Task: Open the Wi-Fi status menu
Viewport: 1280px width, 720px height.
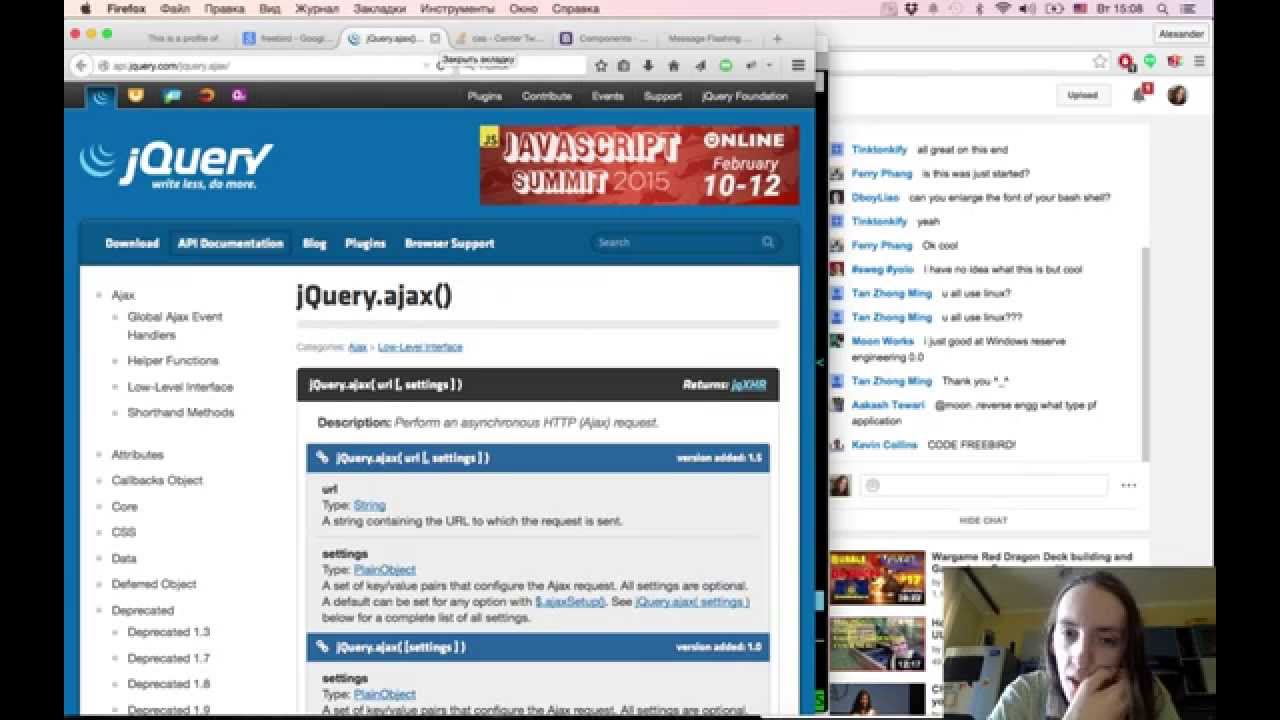Action: [x=1003, y=8]
